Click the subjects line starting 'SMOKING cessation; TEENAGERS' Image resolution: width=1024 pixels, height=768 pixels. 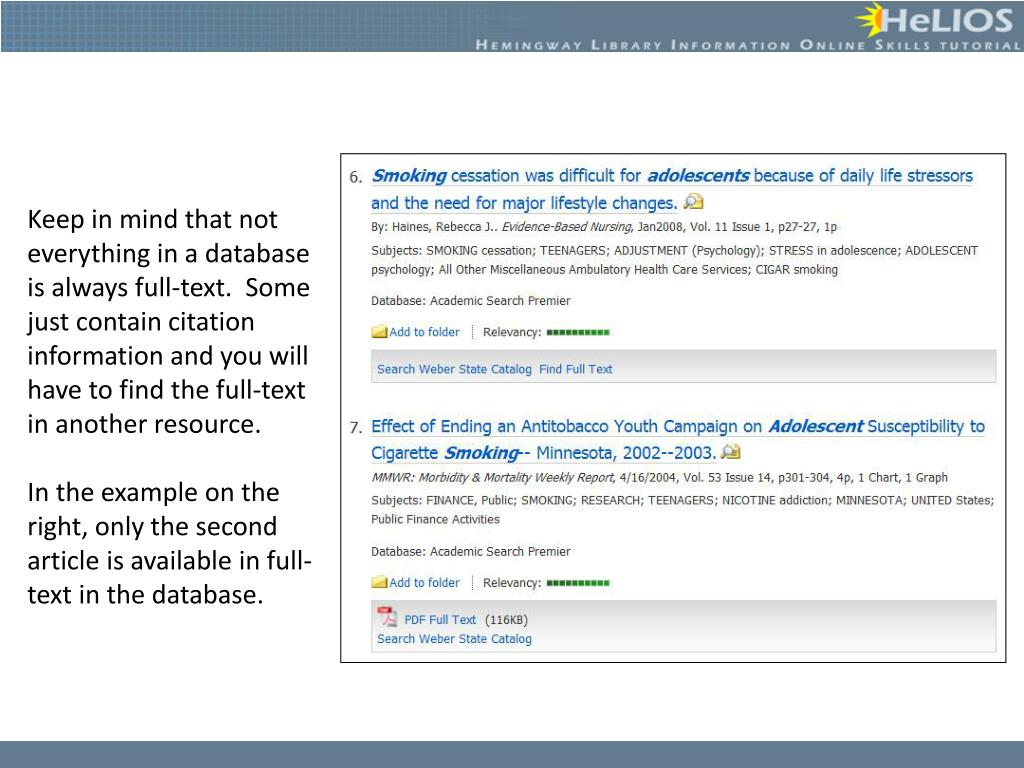[x=674, y=260]
